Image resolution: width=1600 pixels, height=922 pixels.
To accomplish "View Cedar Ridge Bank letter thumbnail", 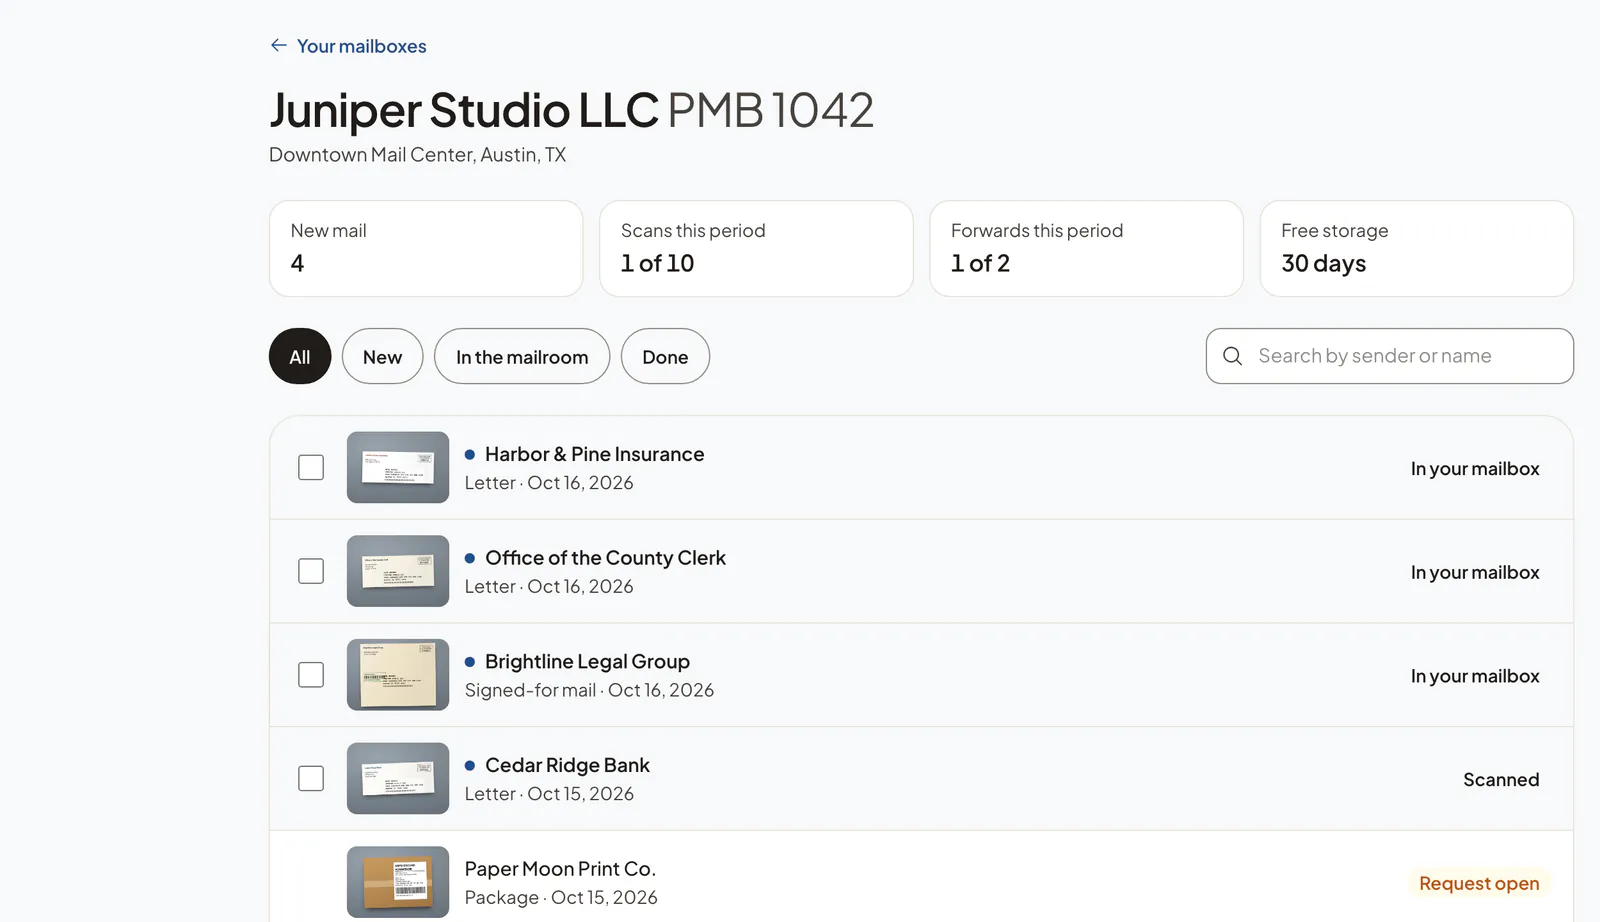I will click(x=398, y=778).
